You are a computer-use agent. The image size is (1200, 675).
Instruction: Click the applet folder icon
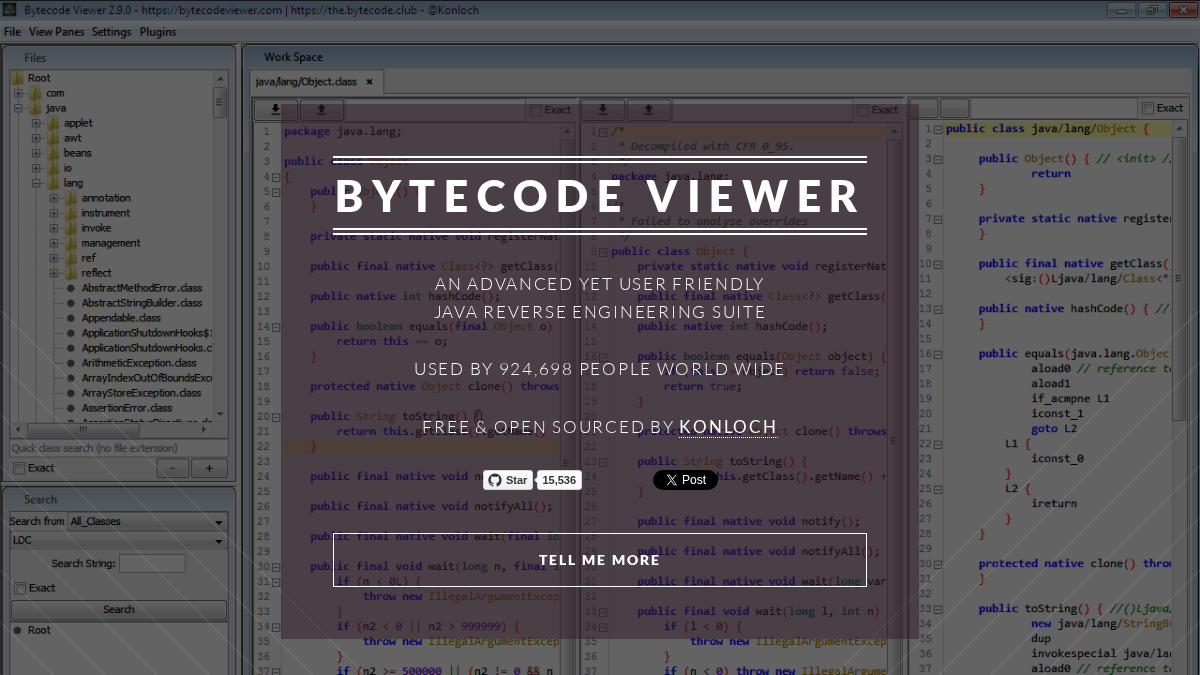(x=53, y=123)
